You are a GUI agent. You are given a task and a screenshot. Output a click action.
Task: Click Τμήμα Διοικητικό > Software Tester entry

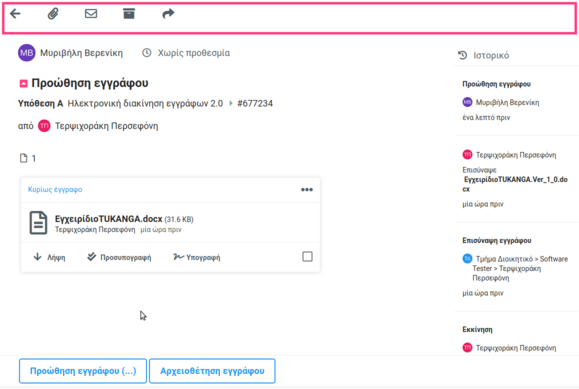(520, 268)
